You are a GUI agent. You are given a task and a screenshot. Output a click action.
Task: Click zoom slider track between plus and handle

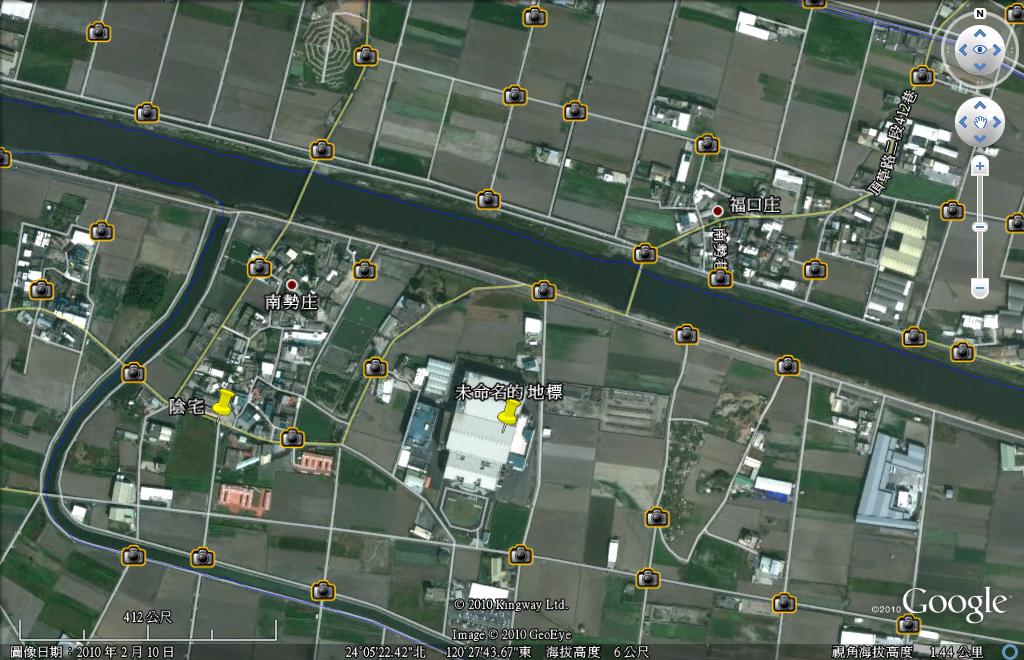click(980, 198)
